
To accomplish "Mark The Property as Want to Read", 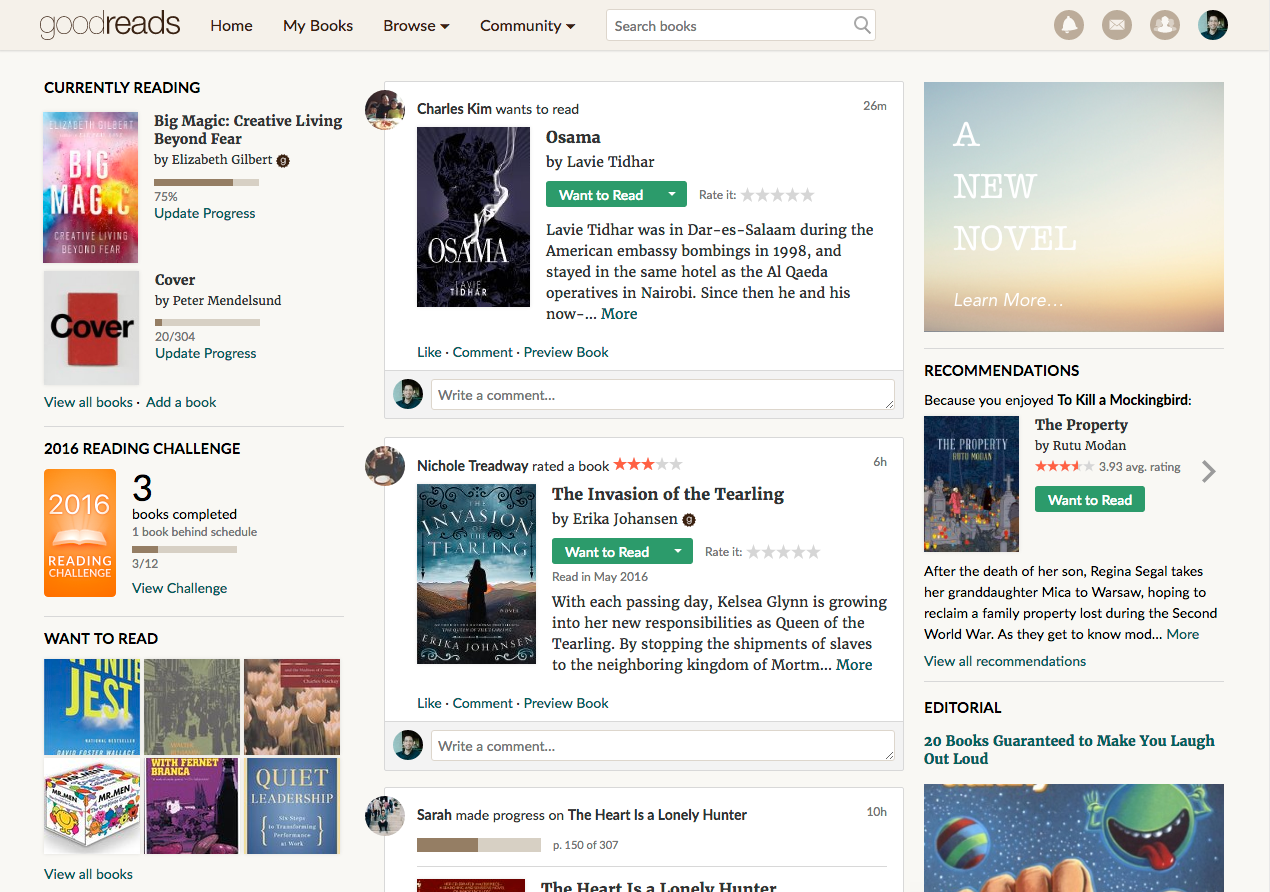I will click(x=1089, y=499).
